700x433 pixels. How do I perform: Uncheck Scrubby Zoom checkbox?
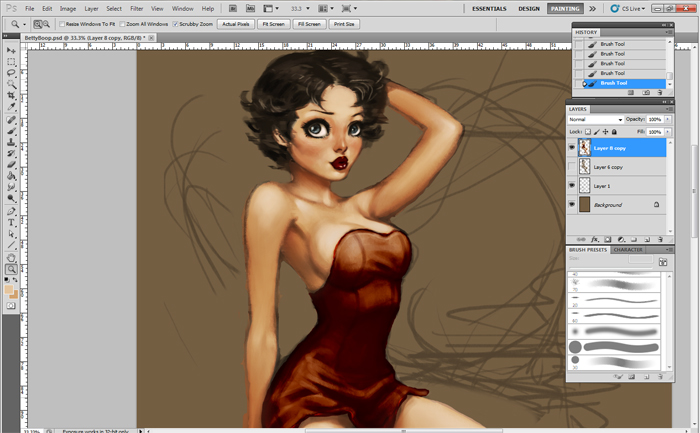[x=175, y=24]
